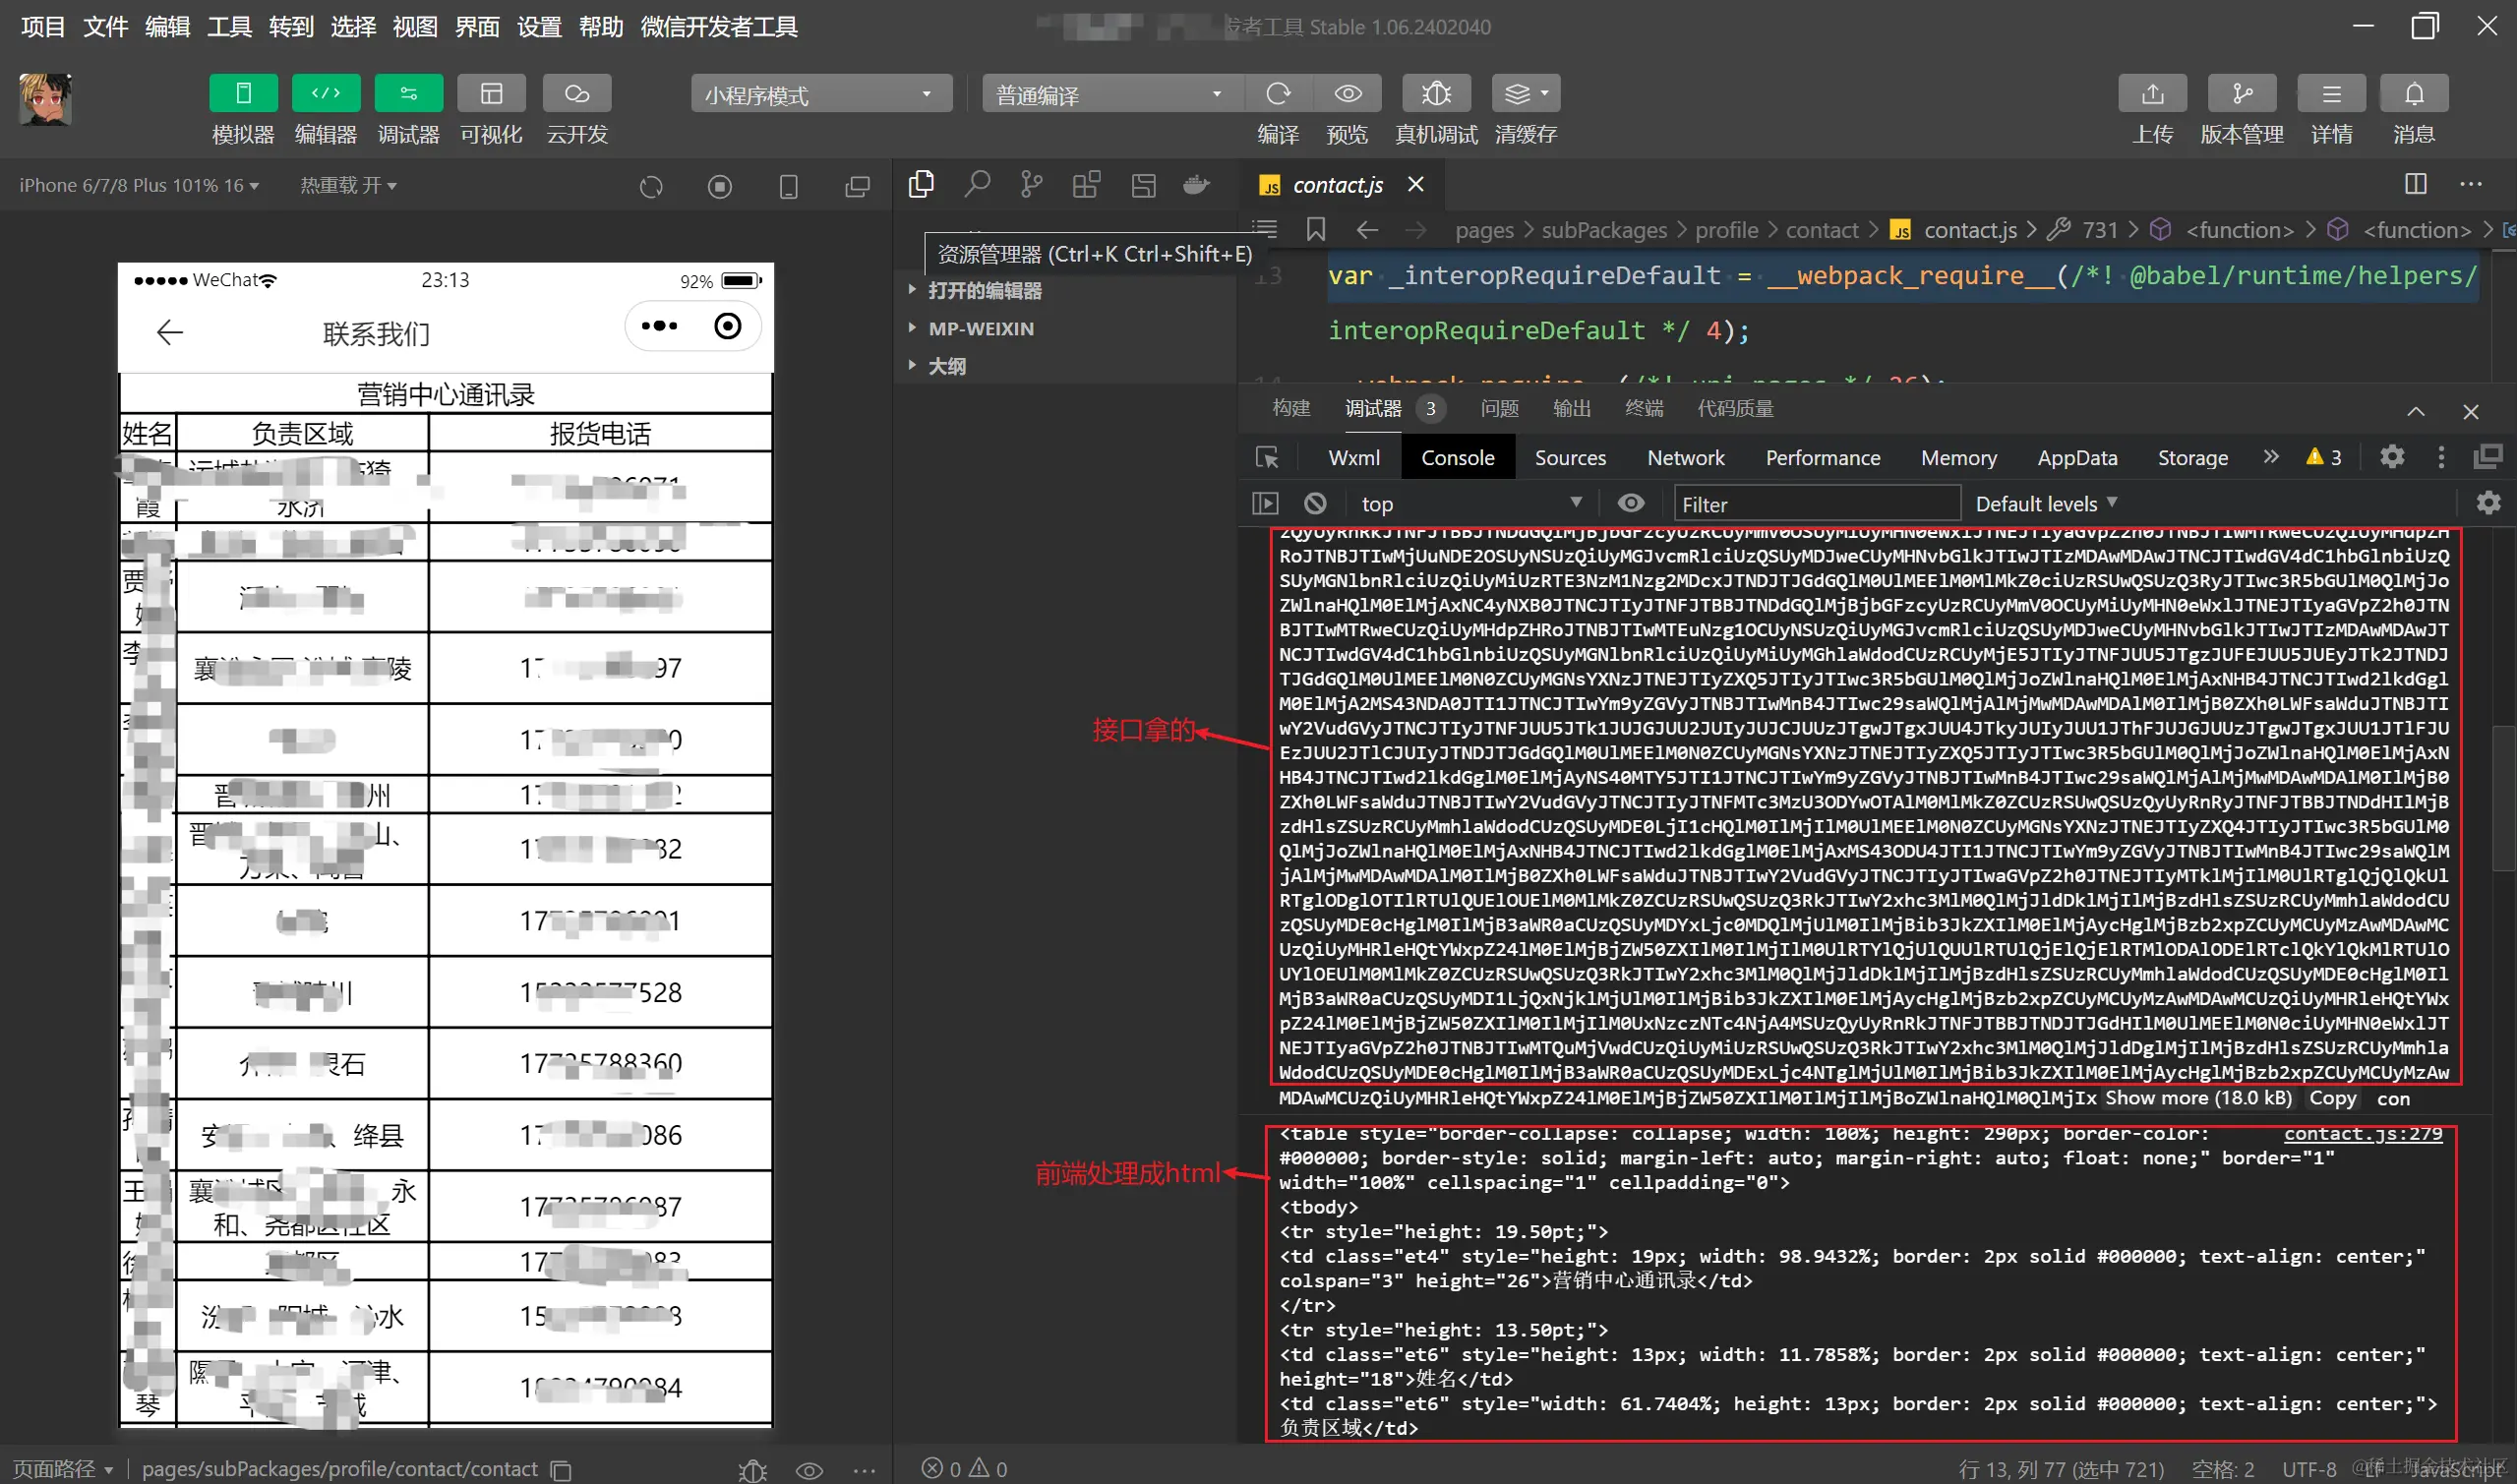Click the 真机调试 bug icon

click(1435, 94)
